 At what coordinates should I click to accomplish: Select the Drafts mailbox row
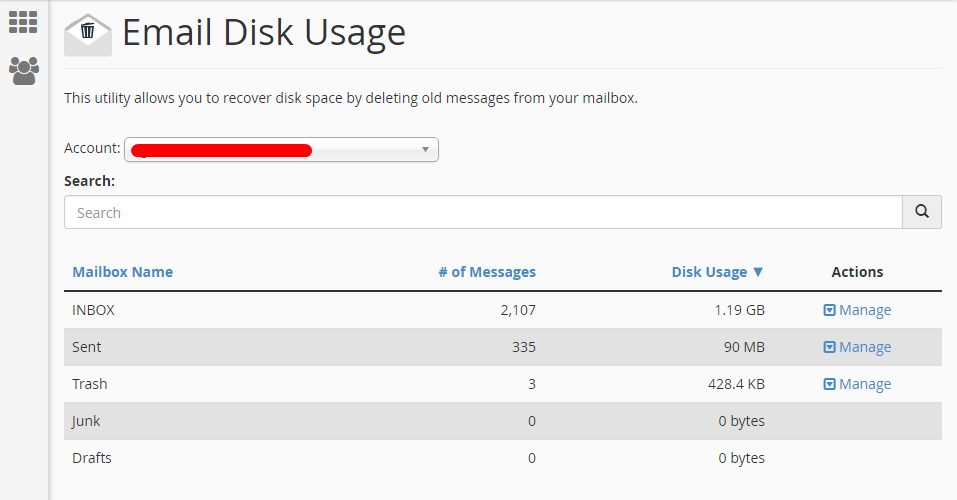[x=92, y=458]
